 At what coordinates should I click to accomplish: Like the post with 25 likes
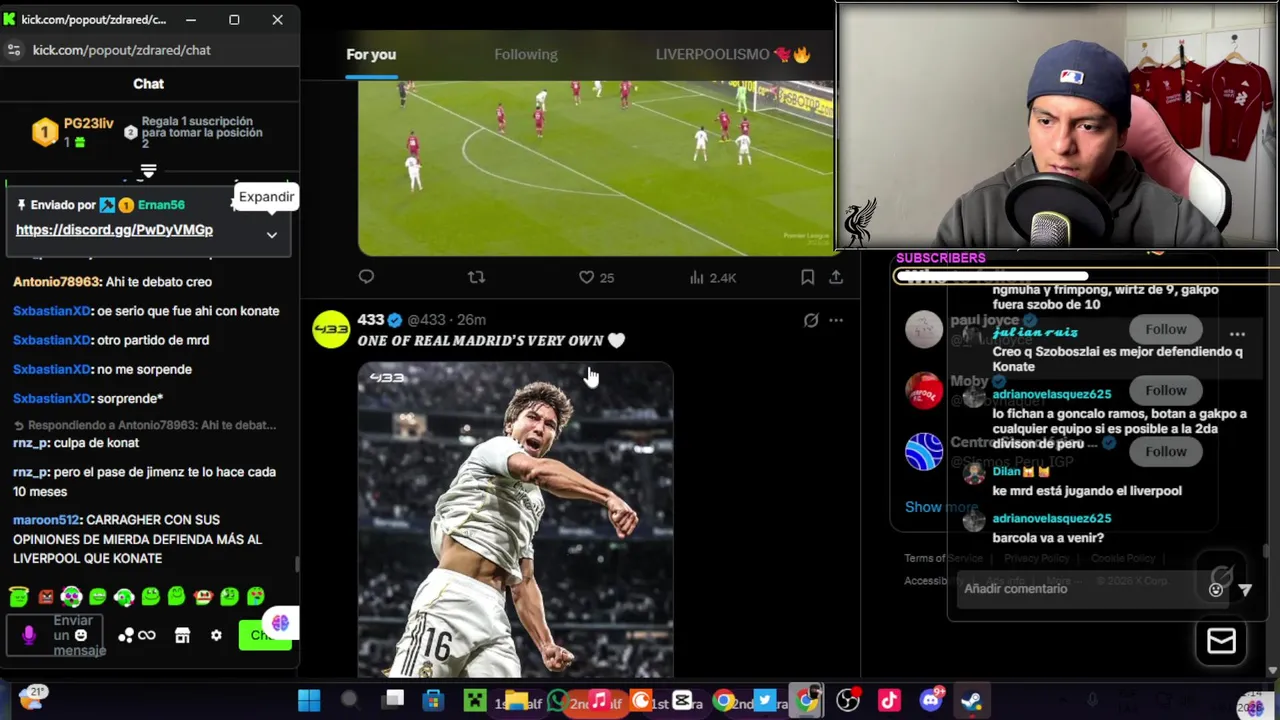(596, 277)
